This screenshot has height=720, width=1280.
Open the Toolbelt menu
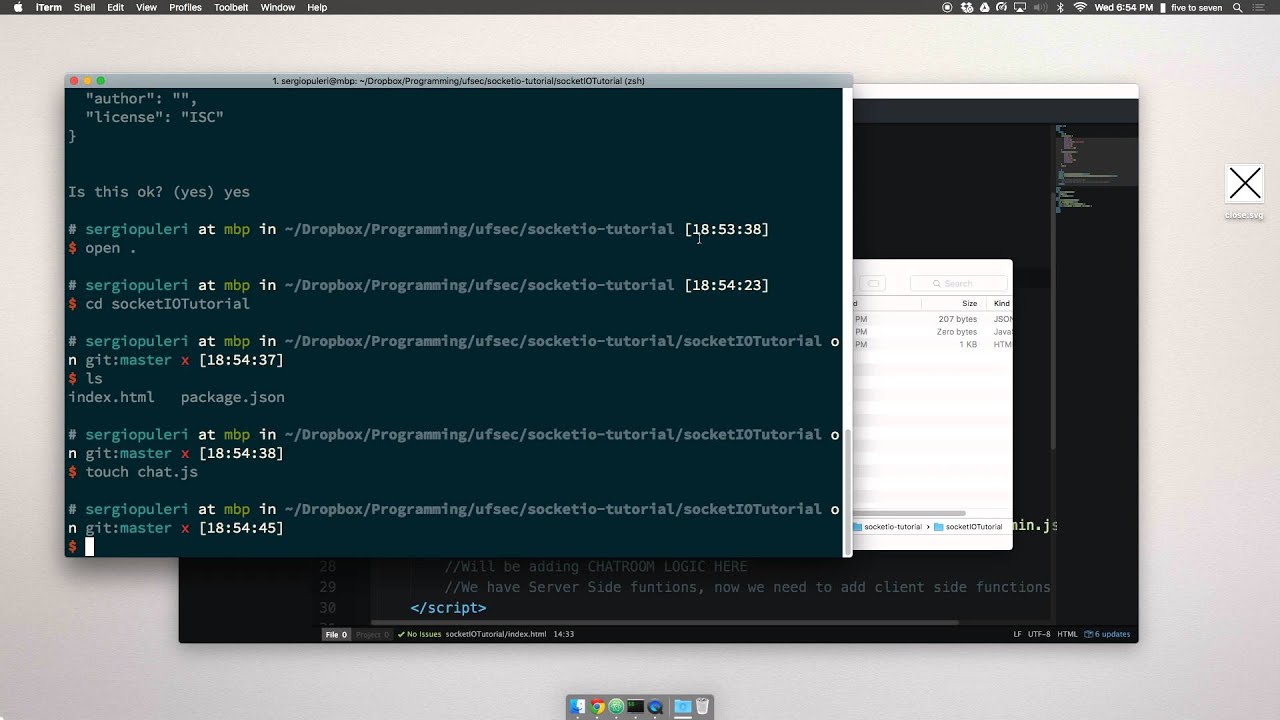pyautogui.click(x=231, y=7)
